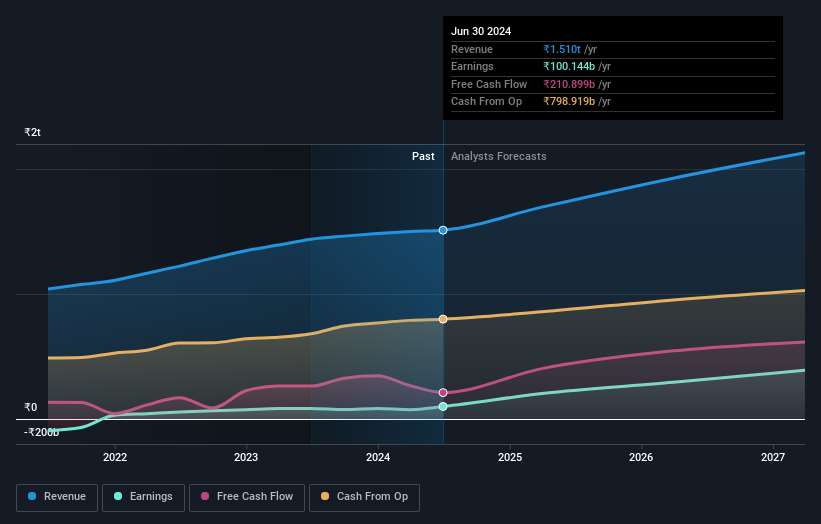Click the Jun 30 2024 tooltip date
Image resolution: width=821 pixels, height=524 pixels.
tap(481, 31)
